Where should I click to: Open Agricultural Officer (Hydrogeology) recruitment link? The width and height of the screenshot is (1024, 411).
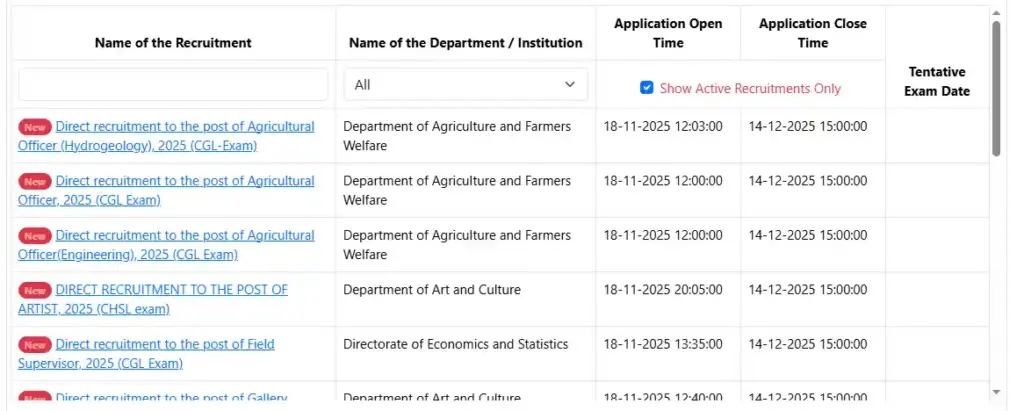[x=184, y=127]
